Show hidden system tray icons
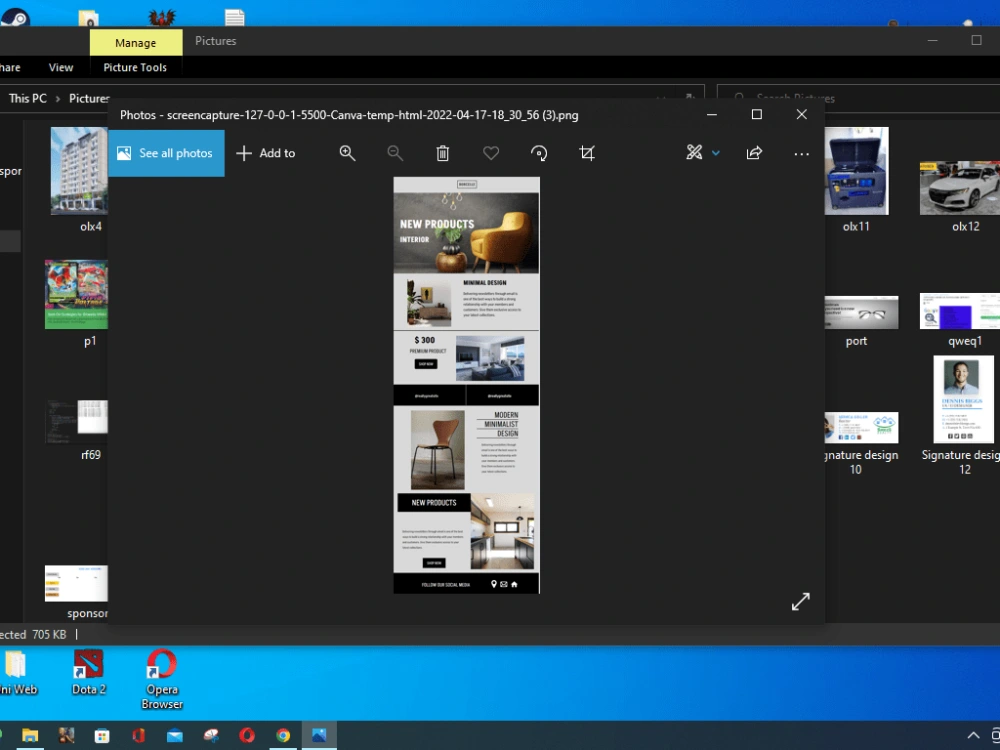Viewport: 1000px width, 750px height. (x=973, y=735)
